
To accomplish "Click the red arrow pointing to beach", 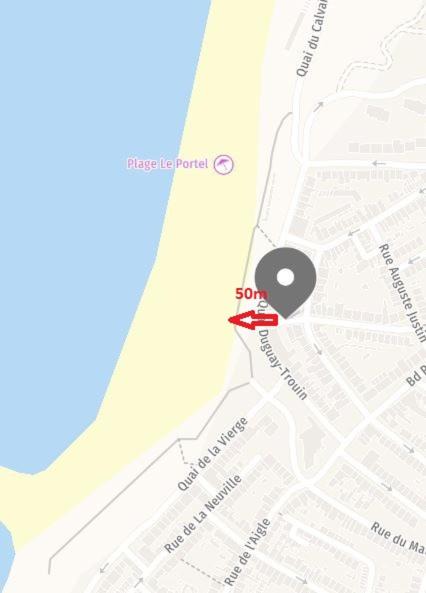I will [x=253, y=320].
